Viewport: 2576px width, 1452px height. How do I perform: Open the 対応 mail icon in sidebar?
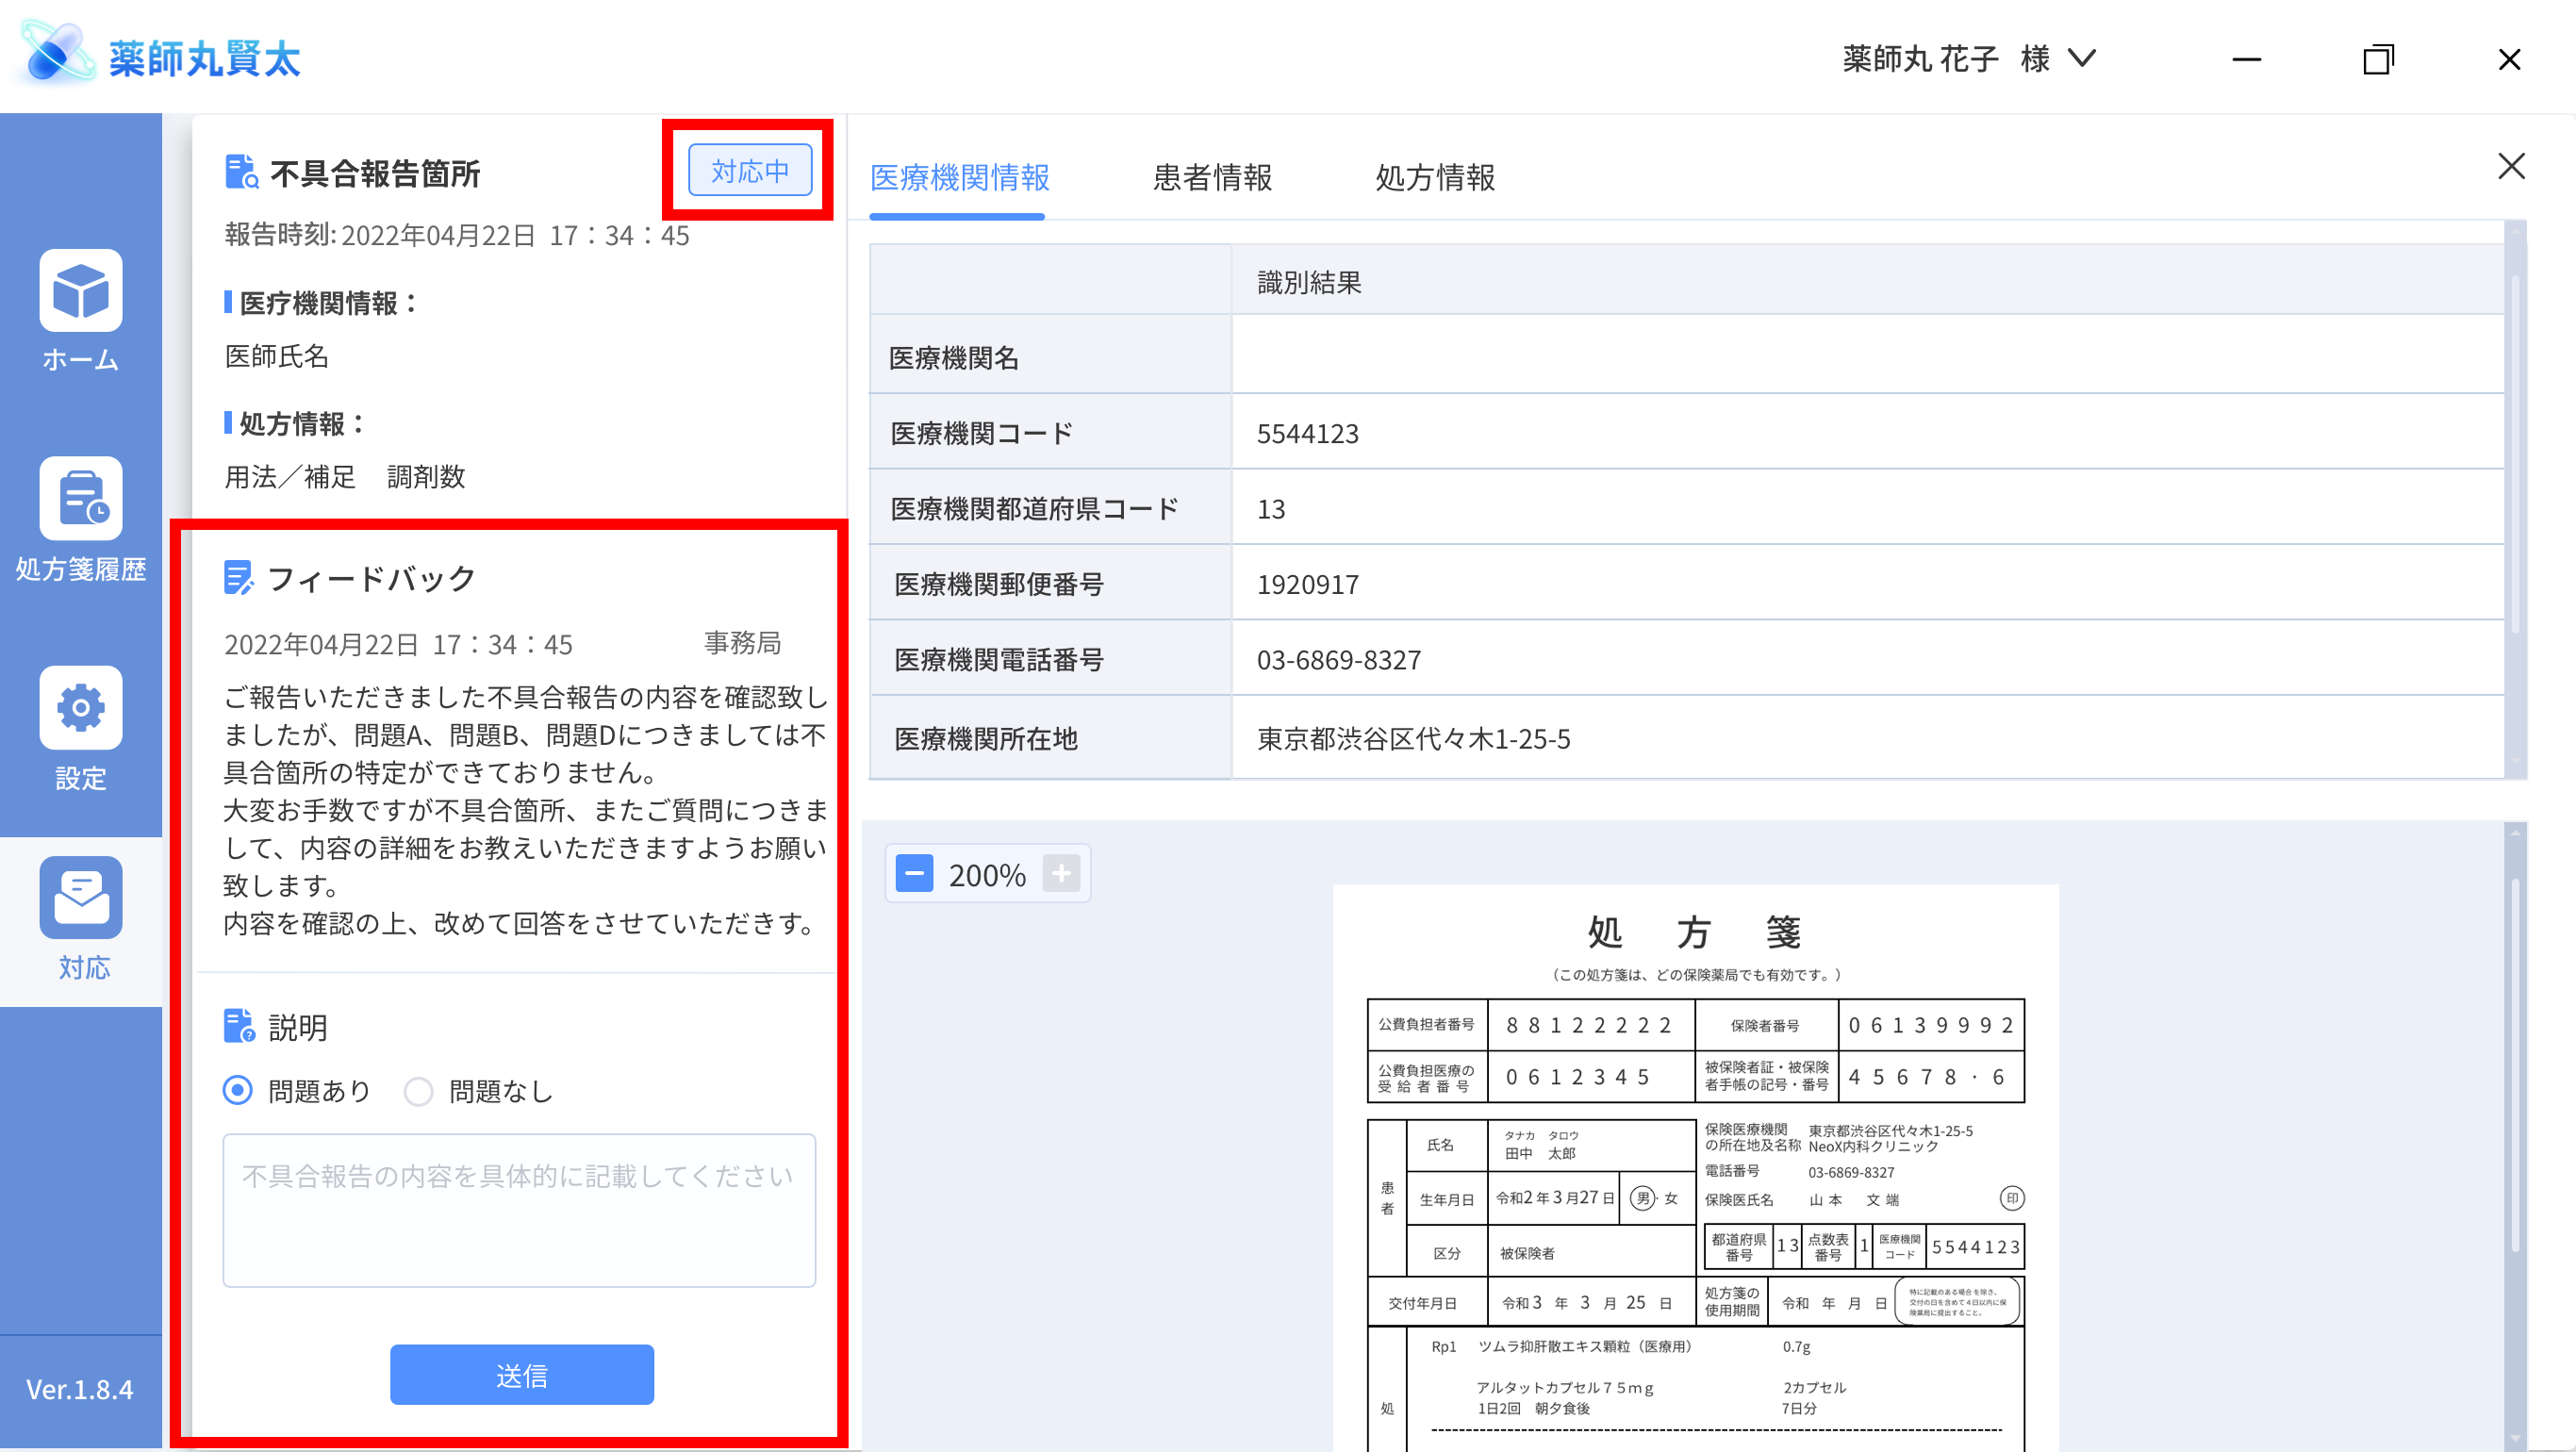(x=80, y=897)
